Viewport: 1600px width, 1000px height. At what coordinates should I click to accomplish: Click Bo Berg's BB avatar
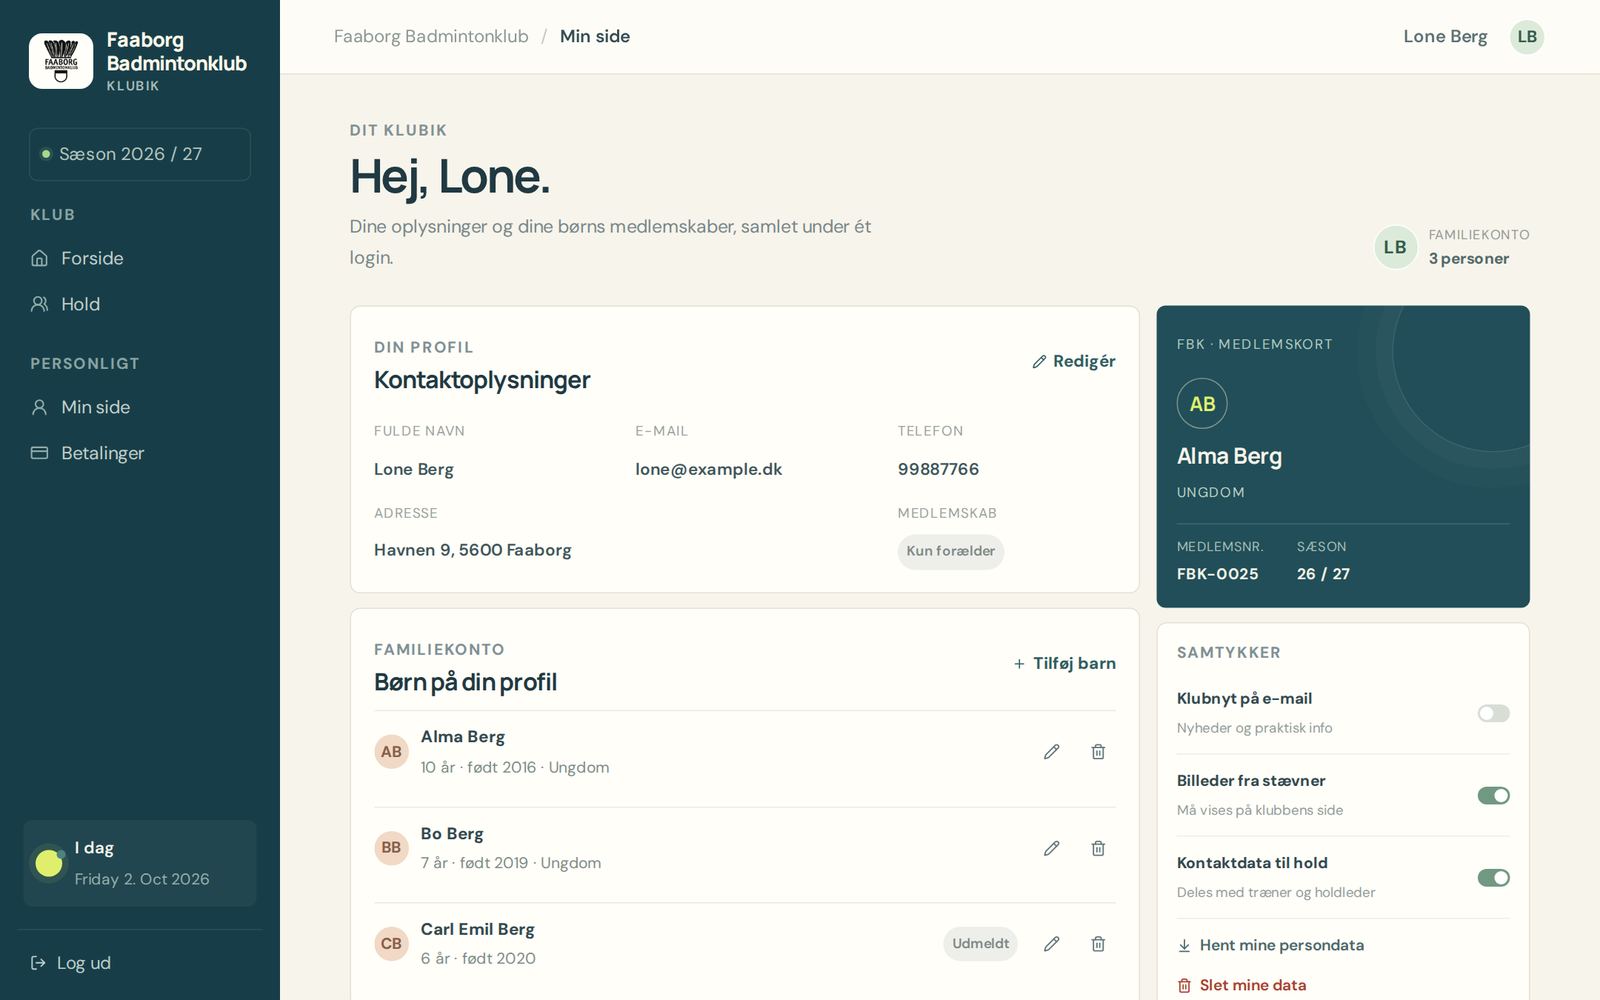pyautogui.click(x=391, y=848)
